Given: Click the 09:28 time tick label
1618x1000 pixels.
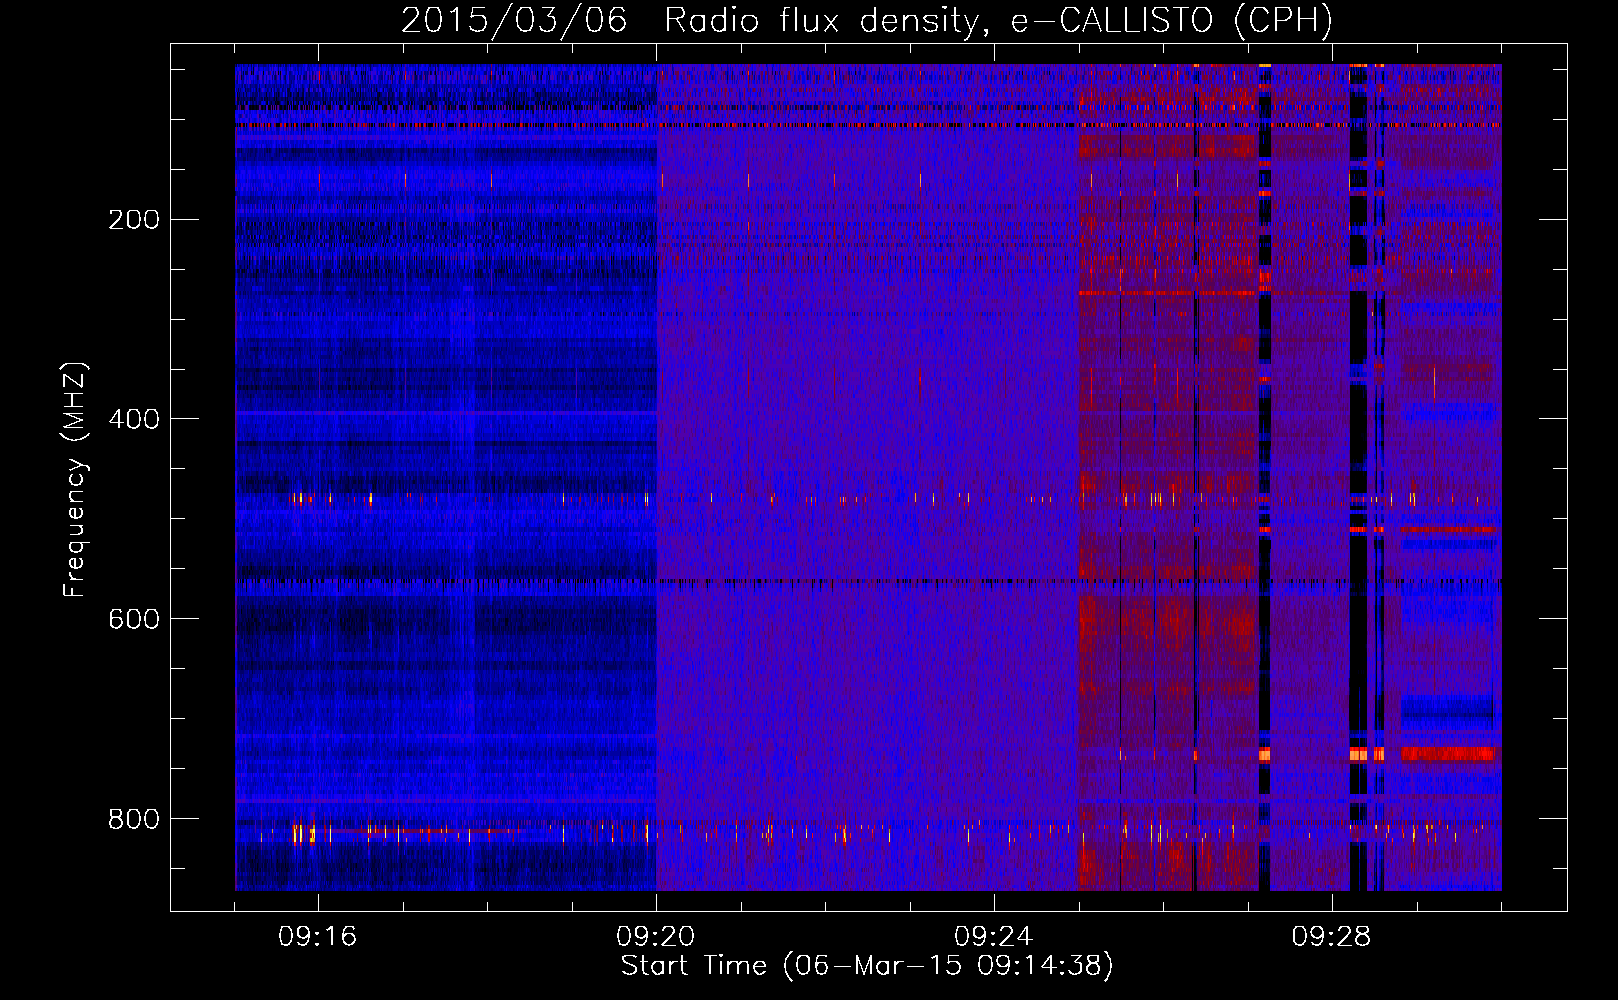Looking at the screenshot, I should click(x=1331, y=937).
